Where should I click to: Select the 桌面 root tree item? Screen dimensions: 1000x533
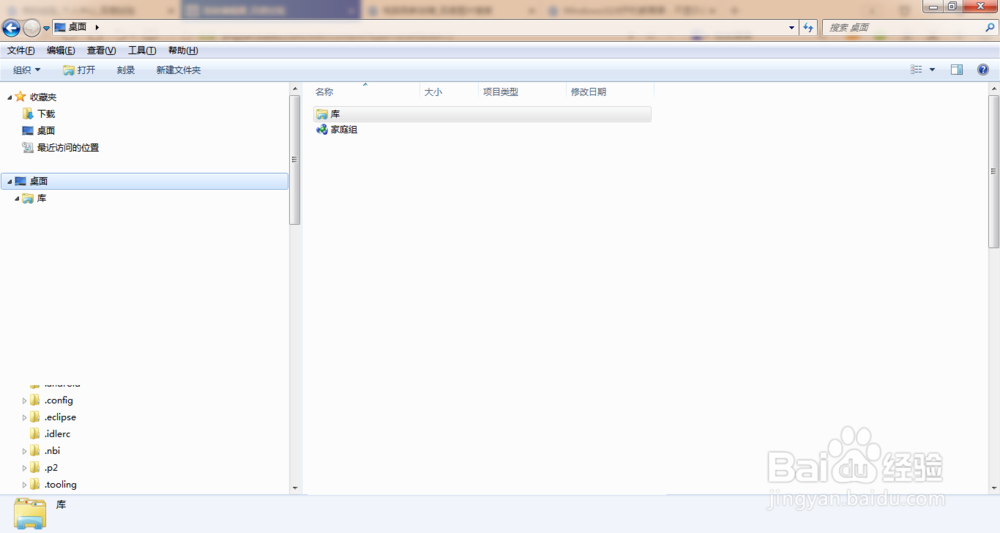[x=145, y=181]
